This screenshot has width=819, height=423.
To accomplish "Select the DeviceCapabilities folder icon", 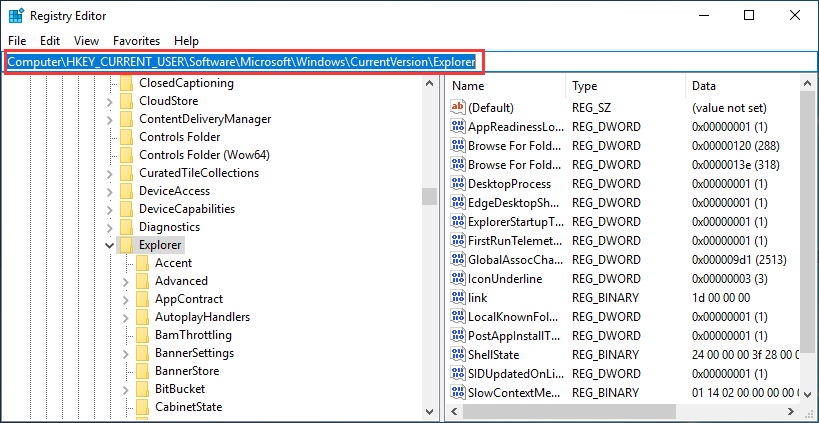I will pos(126,209).
